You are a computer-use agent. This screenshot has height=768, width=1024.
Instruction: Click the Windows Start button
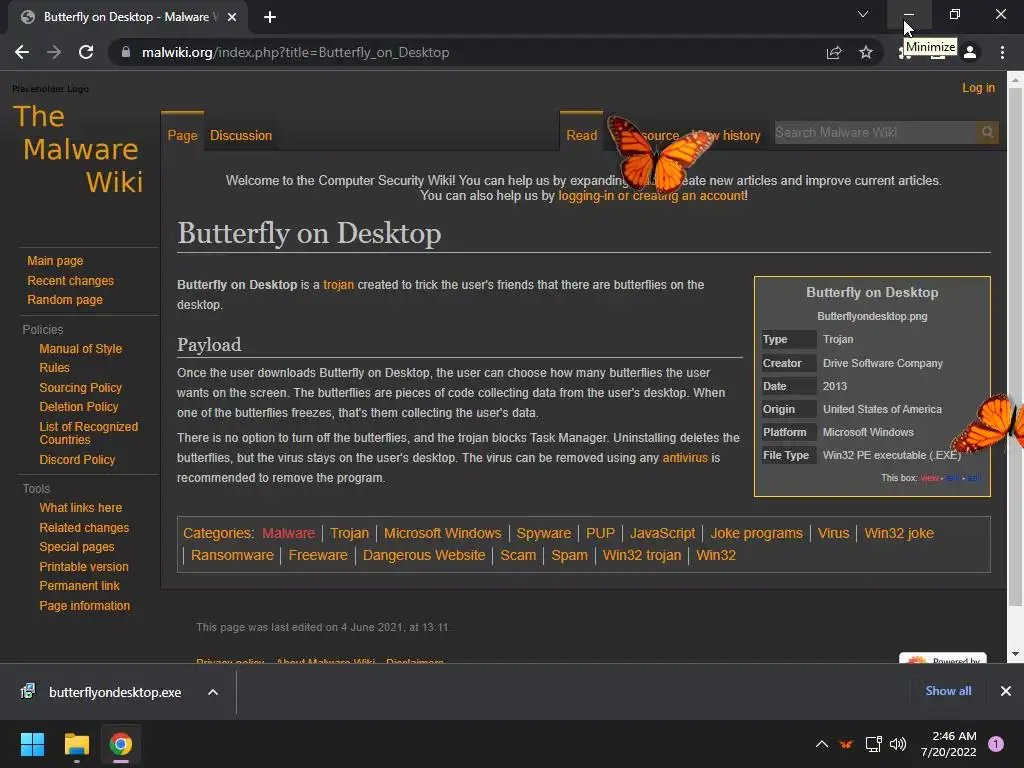pyautogui.click(x=32, y=744)
